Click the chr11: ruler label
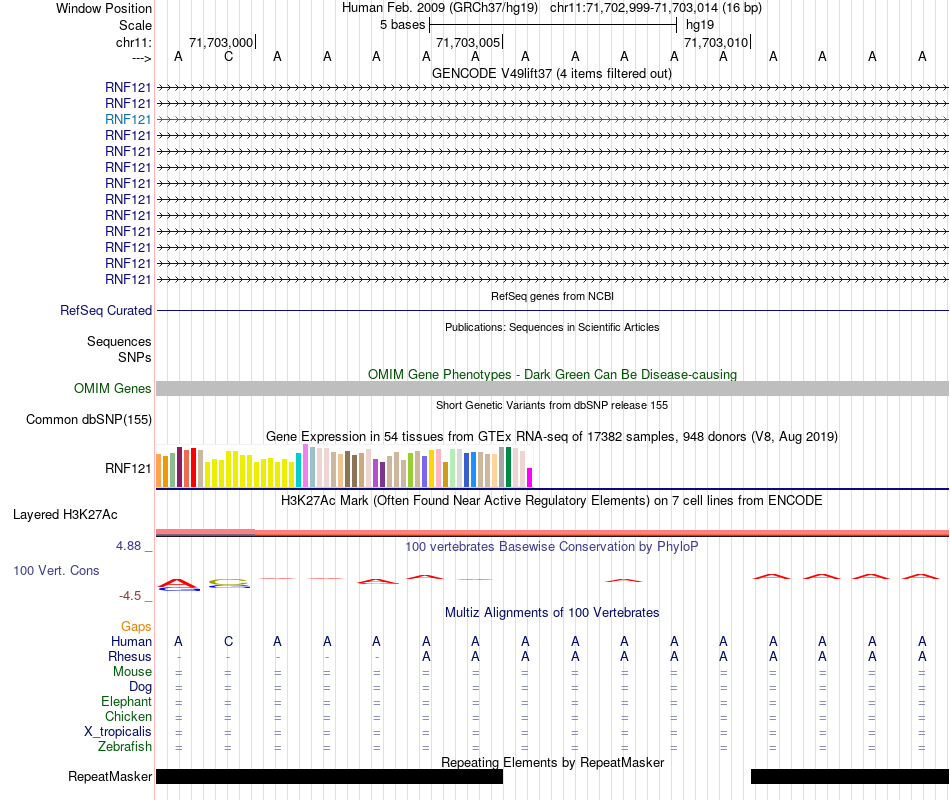 tap(133, 42)
